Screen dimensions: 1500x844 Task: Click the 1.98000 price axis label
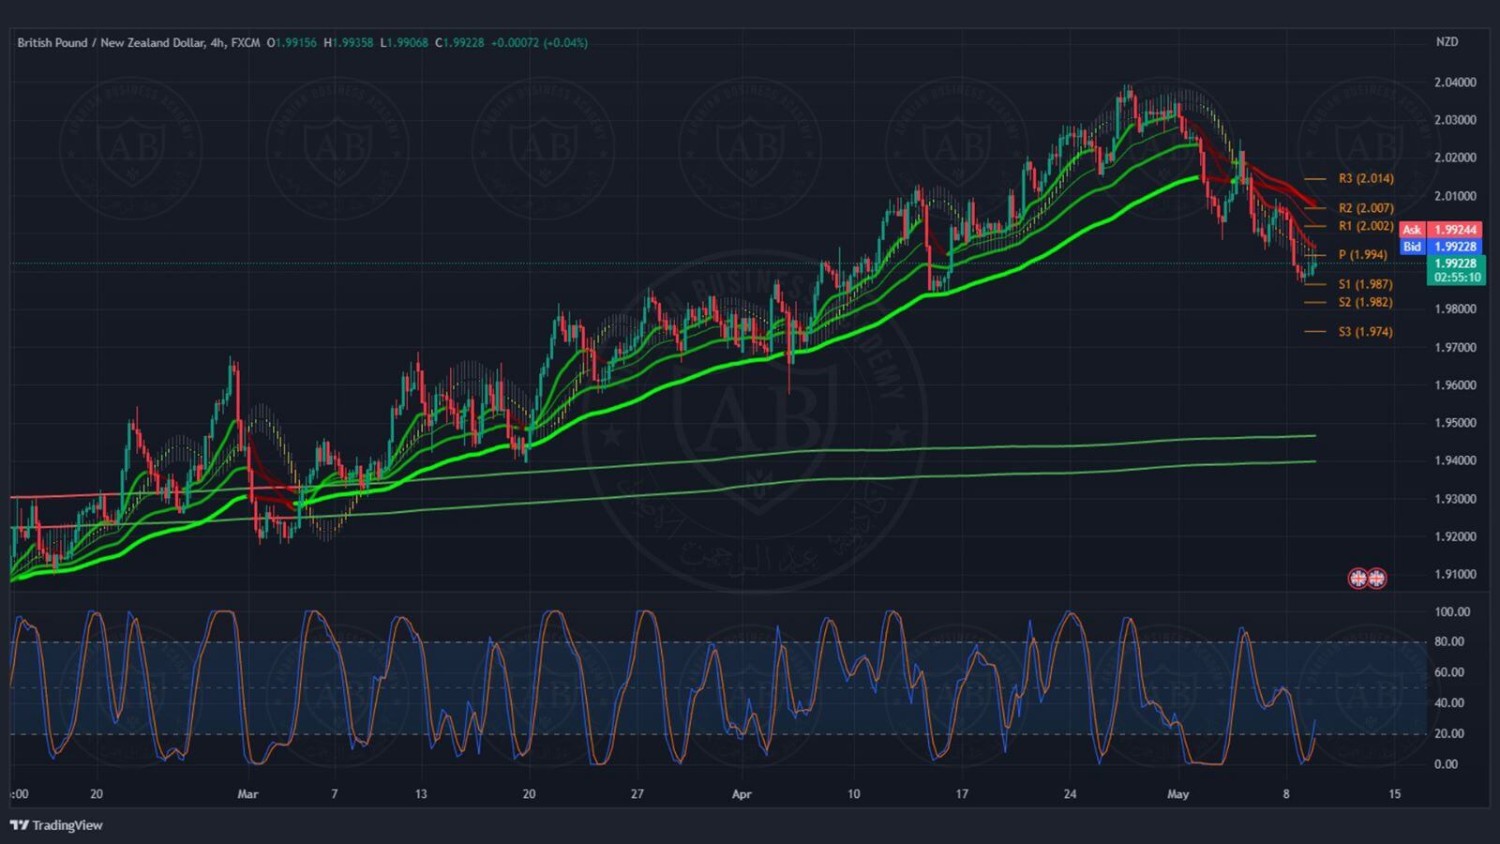[x=1455, y=309]
